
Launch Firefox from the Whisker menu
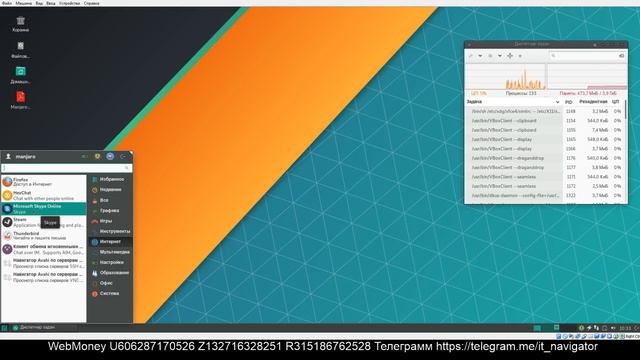[x=44, y=182]
